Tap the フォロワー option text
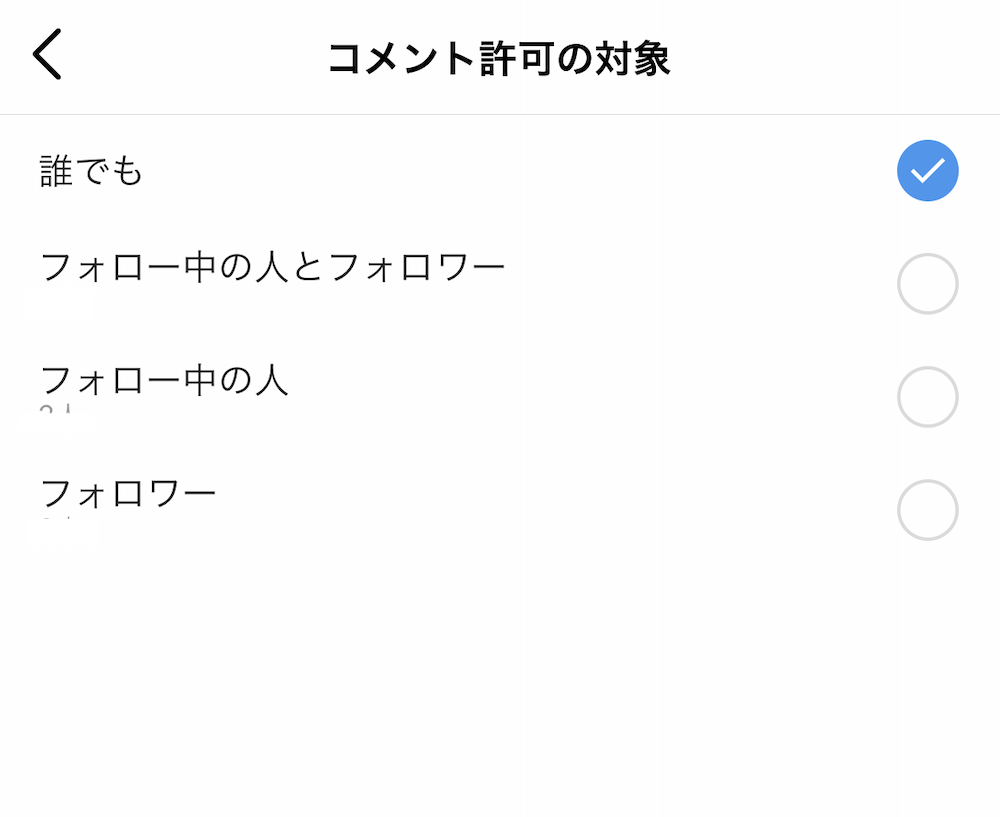 (x=128, y=494)
